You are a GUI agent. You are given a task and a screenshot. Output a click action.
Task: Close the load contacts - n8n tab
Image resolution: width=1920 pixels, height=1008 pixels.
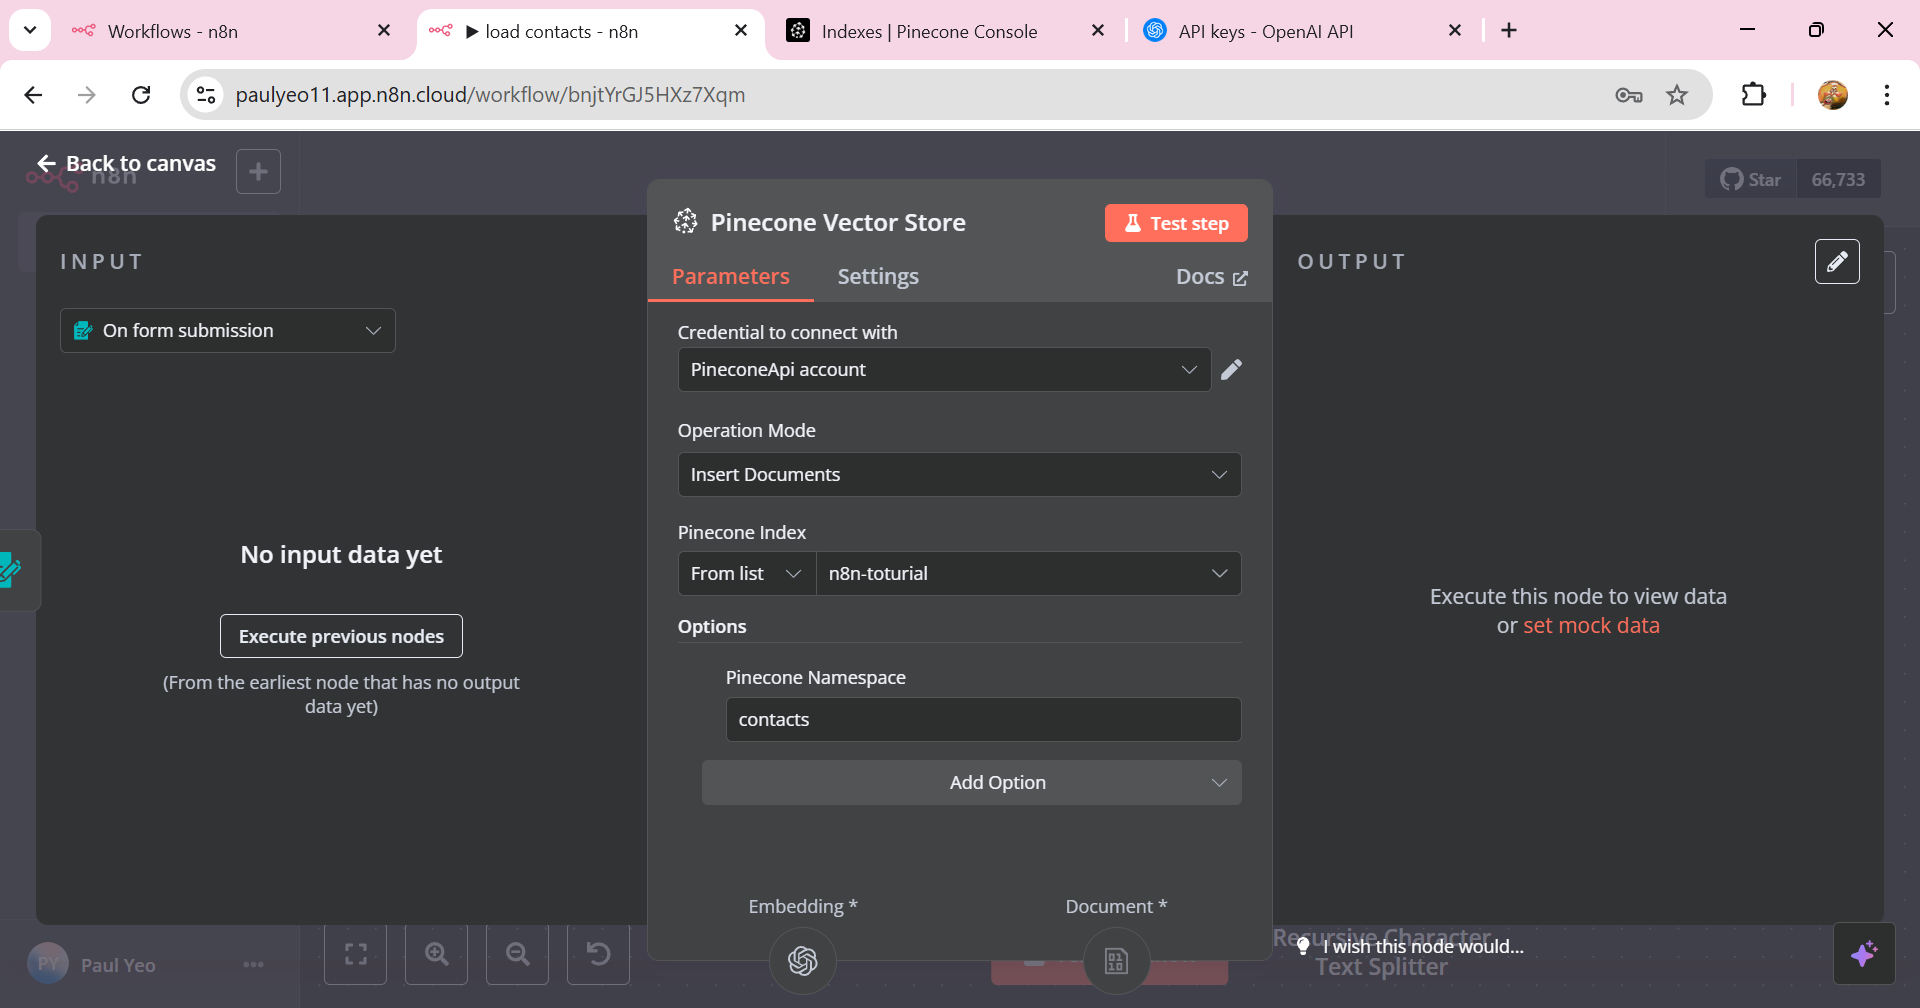(741, 31)
